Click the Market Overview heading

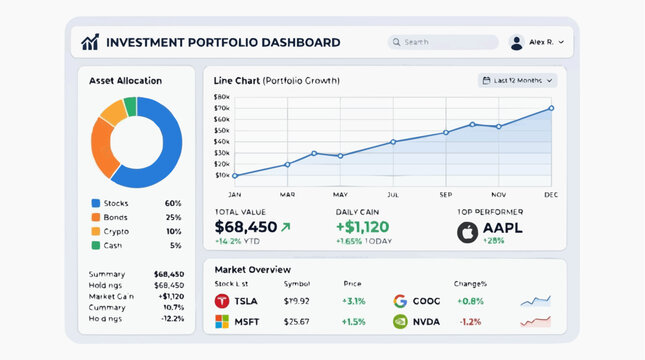point(253,270)
